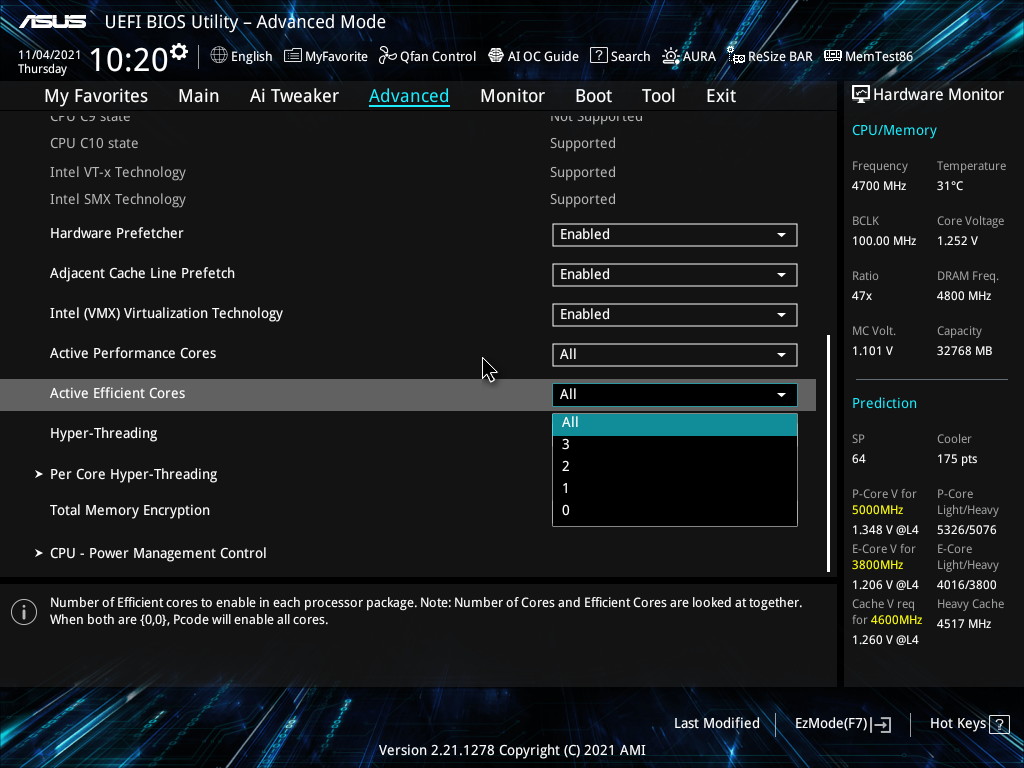Viewport: 1024px width, 768px height.
Task: Select 2 efficient cores option
Action: pyautogui.click(x=675, y=467)
